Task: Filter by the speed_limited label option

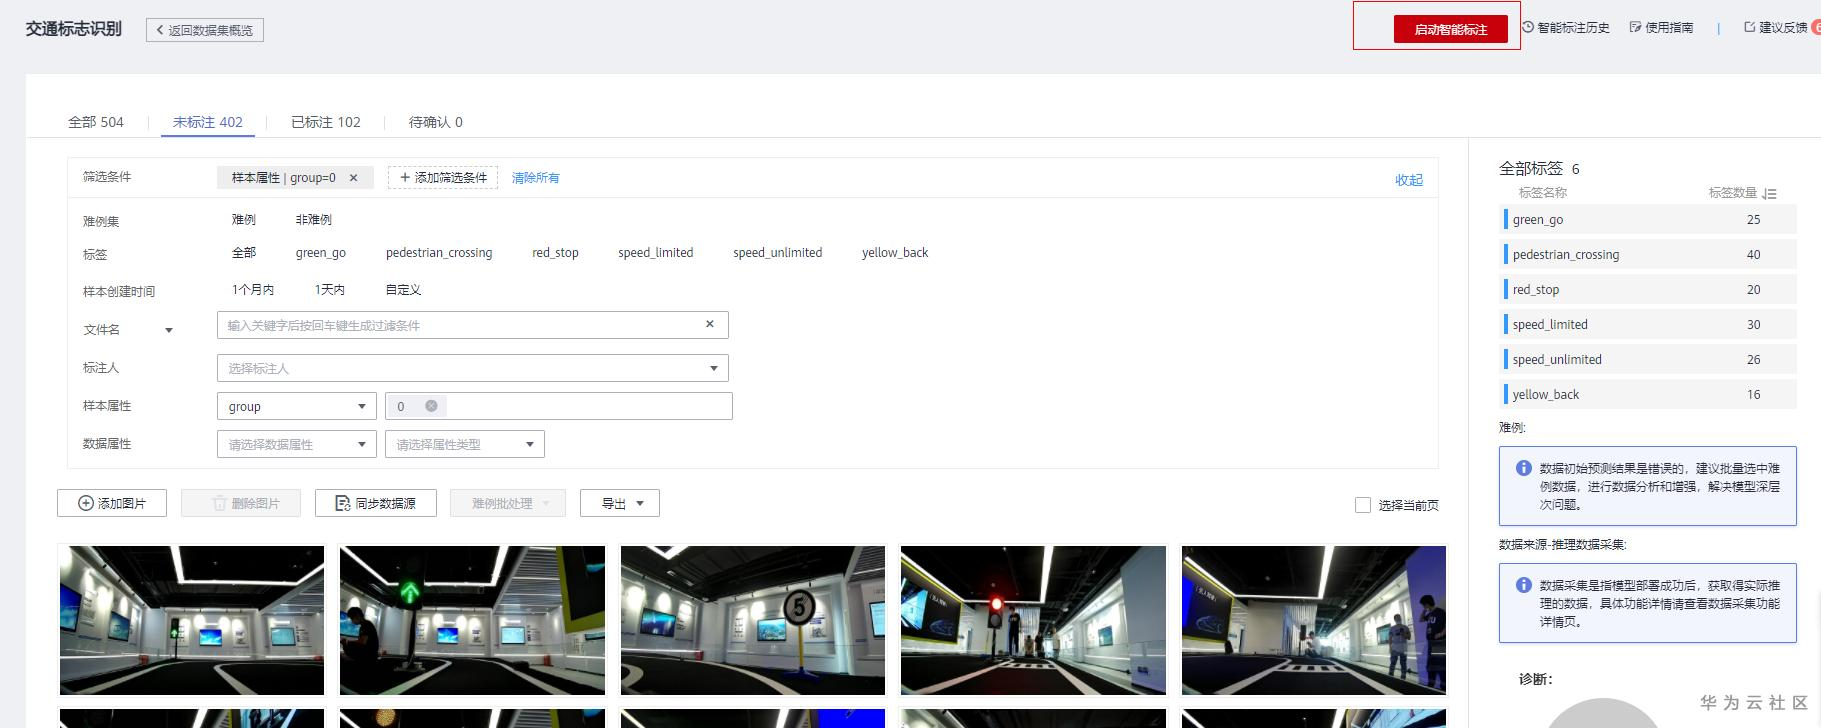Action: (x=656, y=253)
